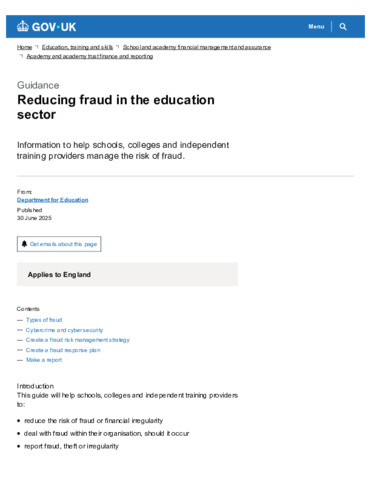This screenshot has height=480, width=371.
Task: Click Get emails about this page button
Action: 59,244
